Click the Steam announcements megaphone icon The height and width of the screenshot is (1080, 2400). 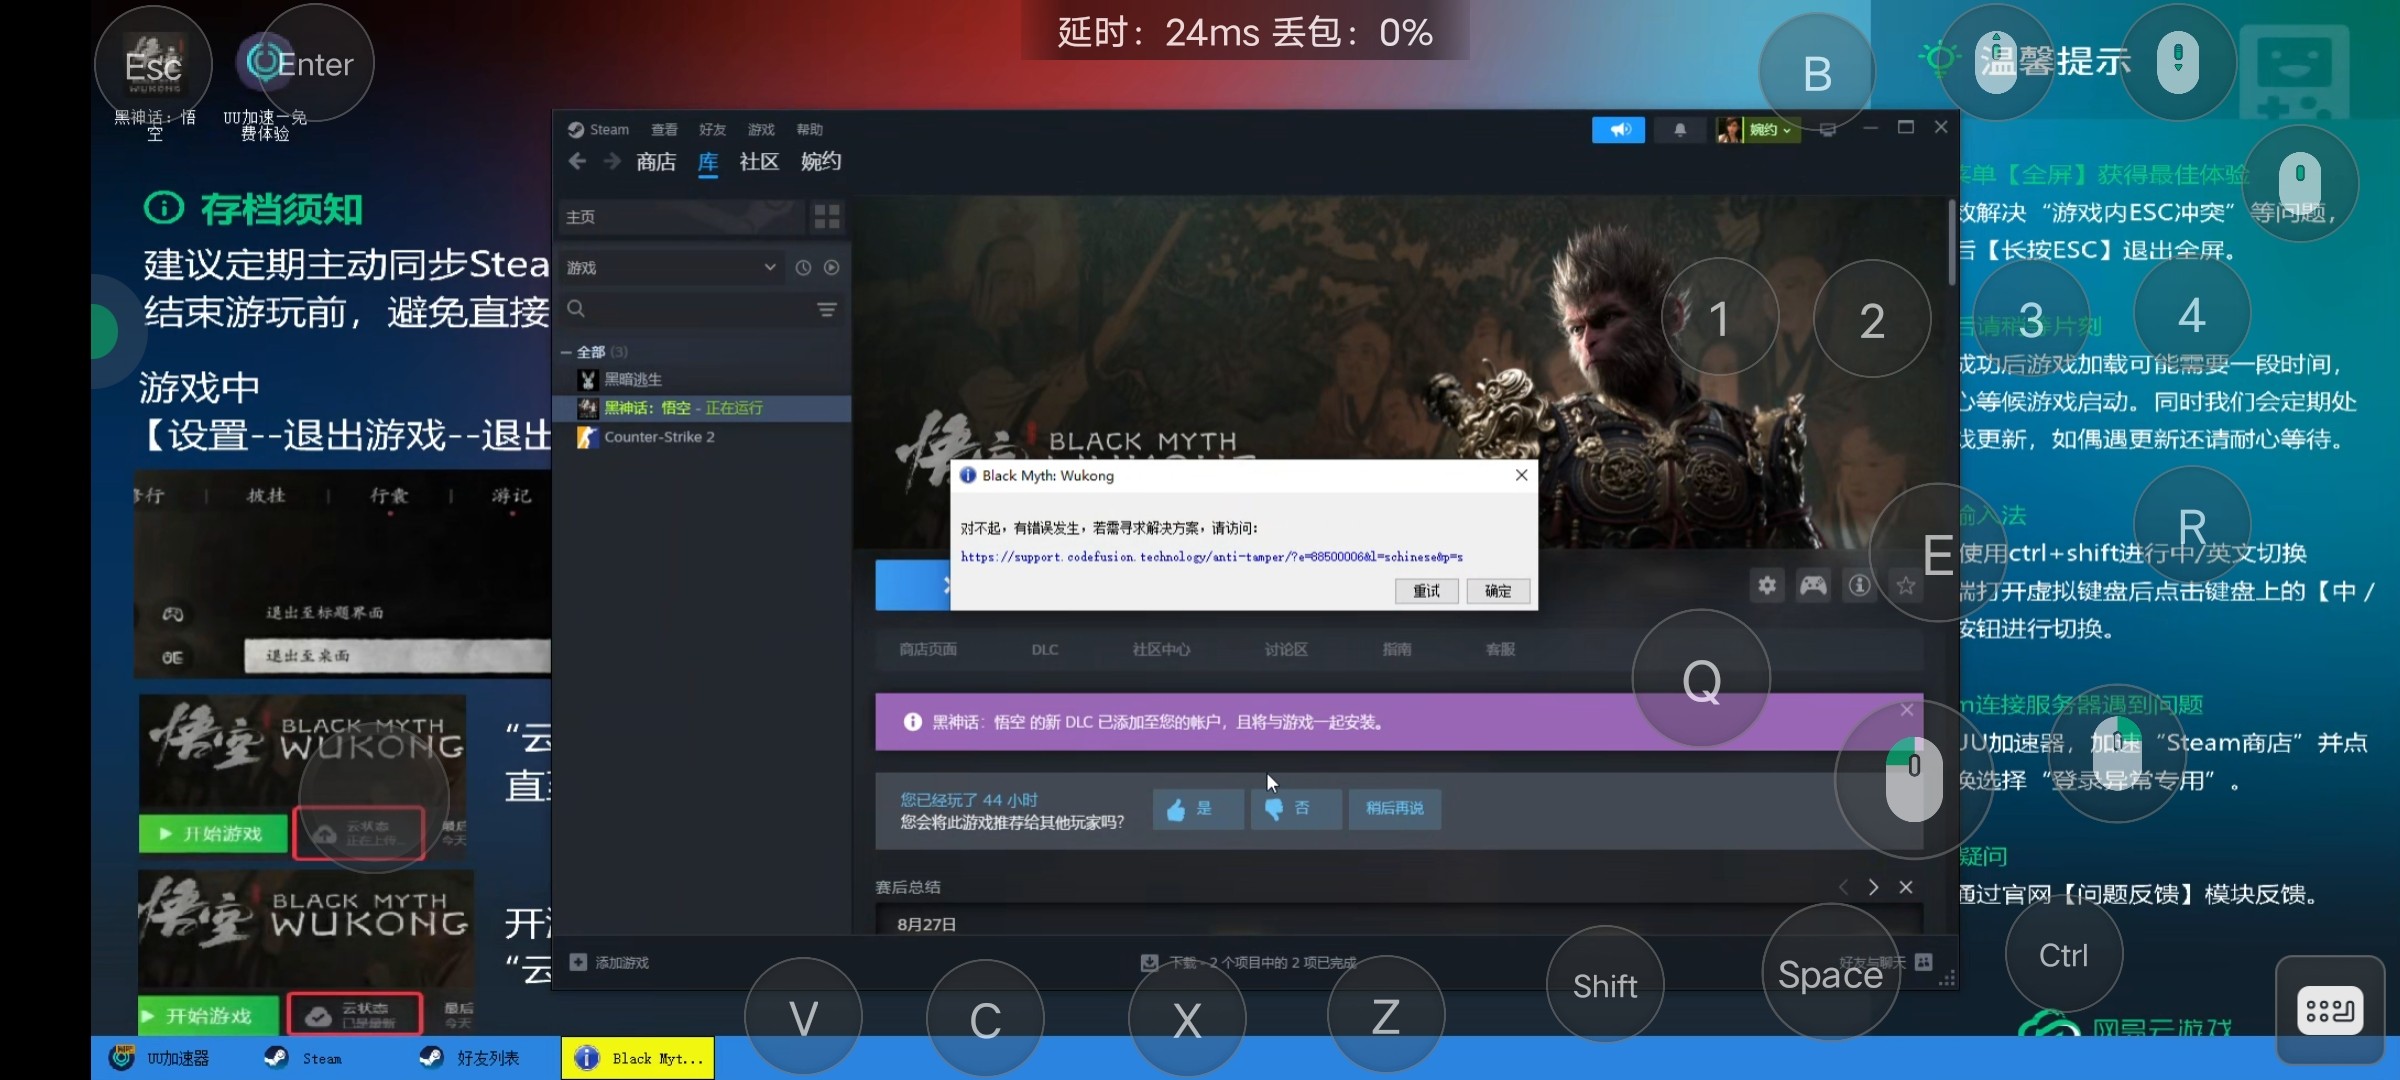(1618, 130)
